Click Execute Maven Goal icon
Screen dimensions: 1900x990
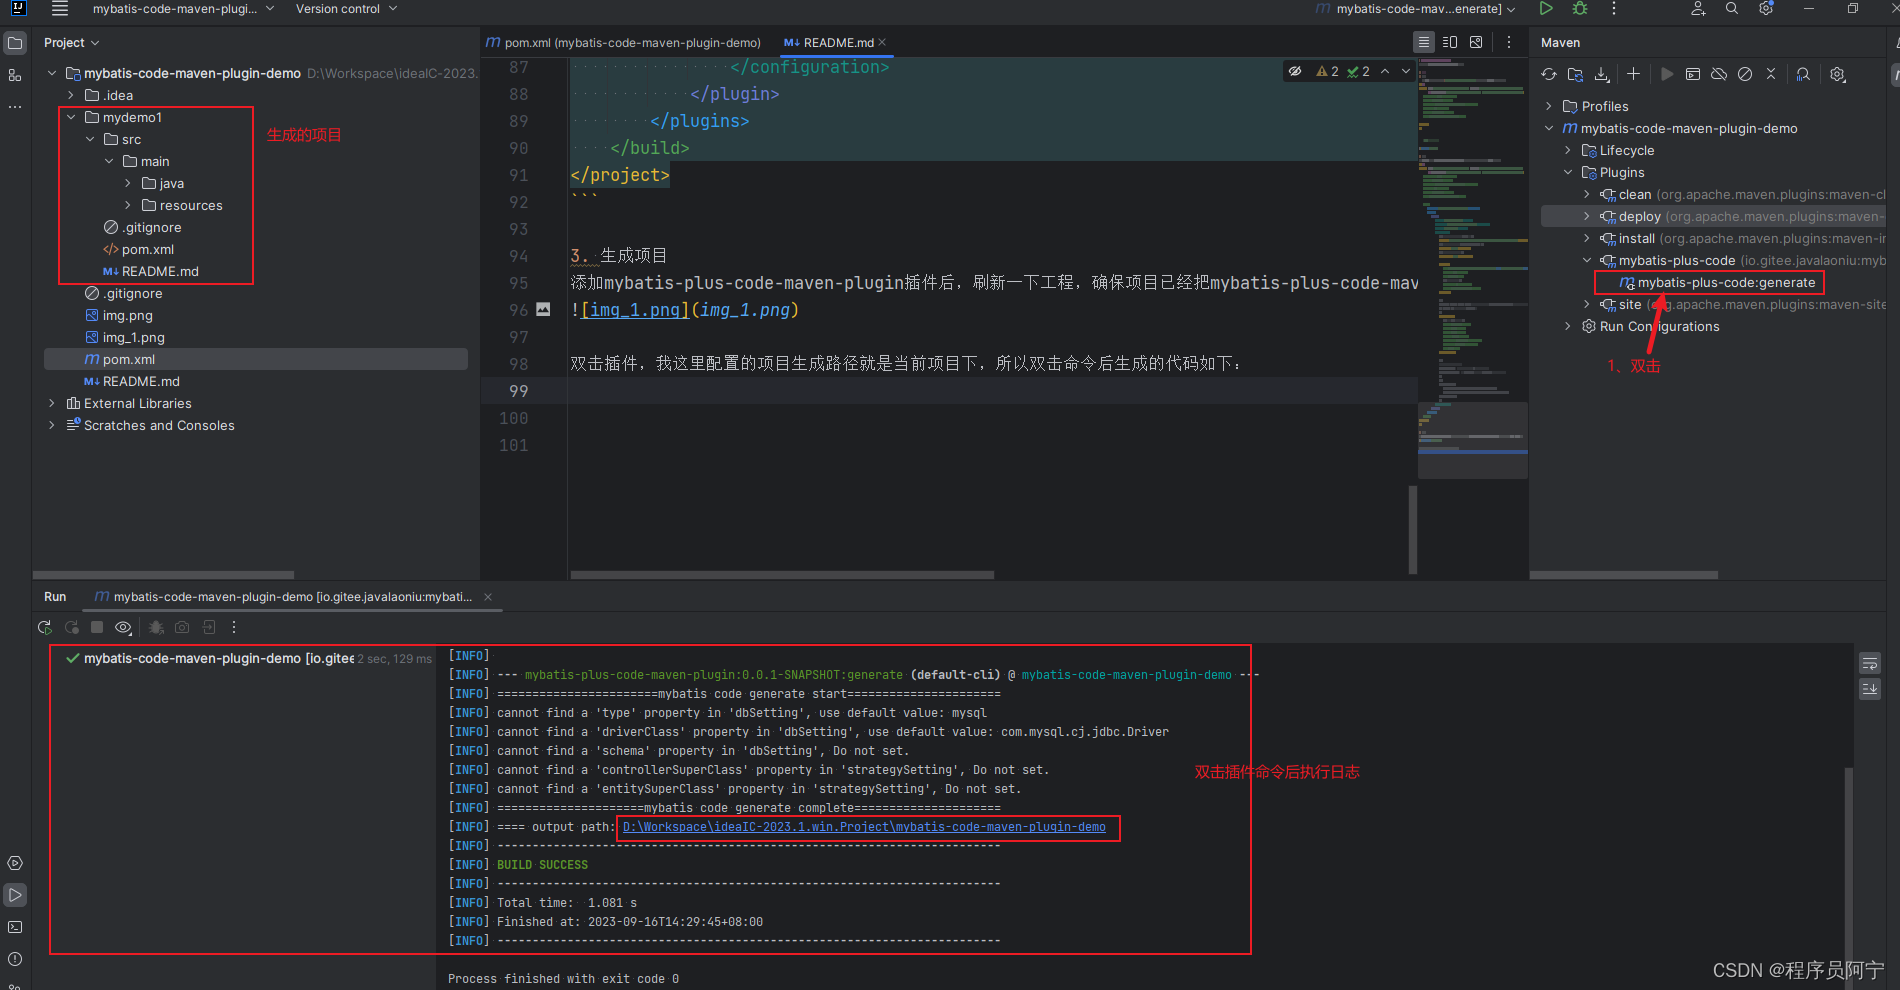pyautogui.click(x=1693, y=74)
